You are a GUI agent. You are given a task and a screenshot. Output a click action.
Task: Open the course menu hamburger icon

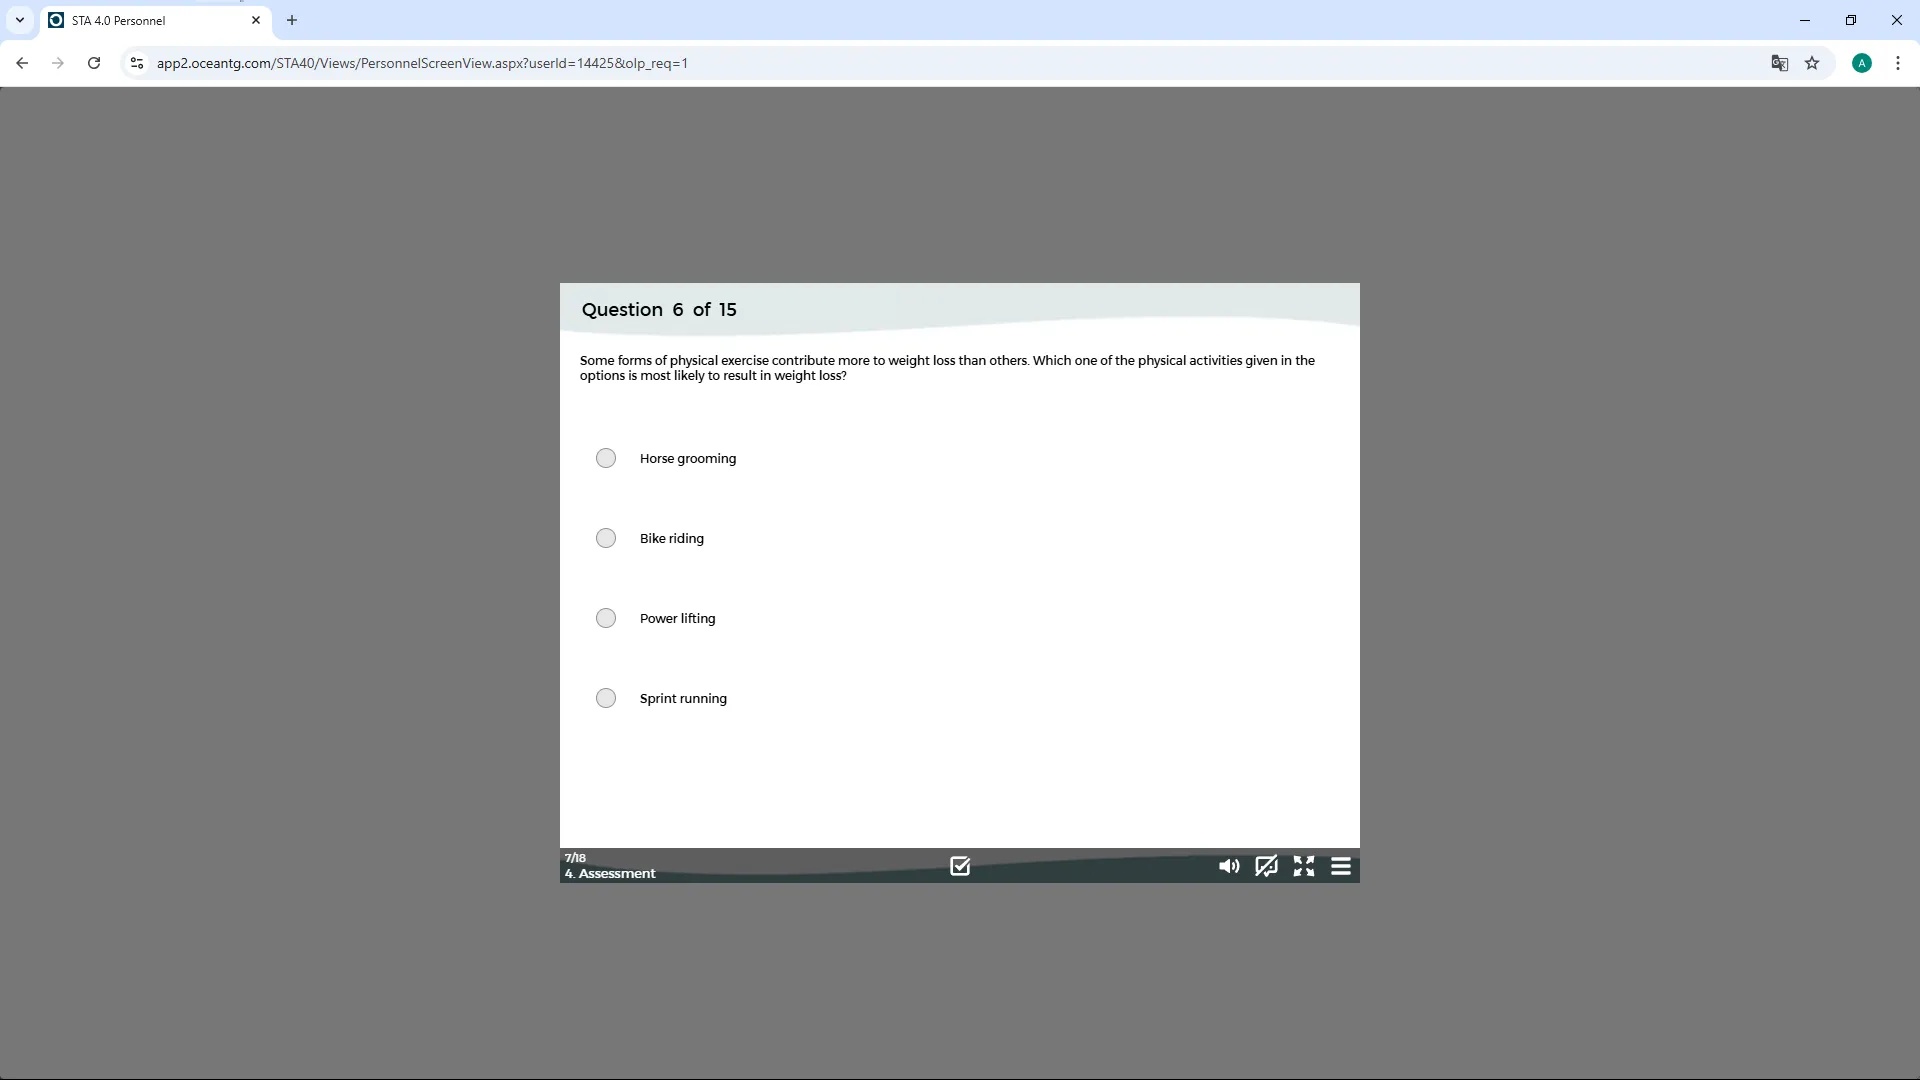pyautogui.click(x=1341, y=866)
